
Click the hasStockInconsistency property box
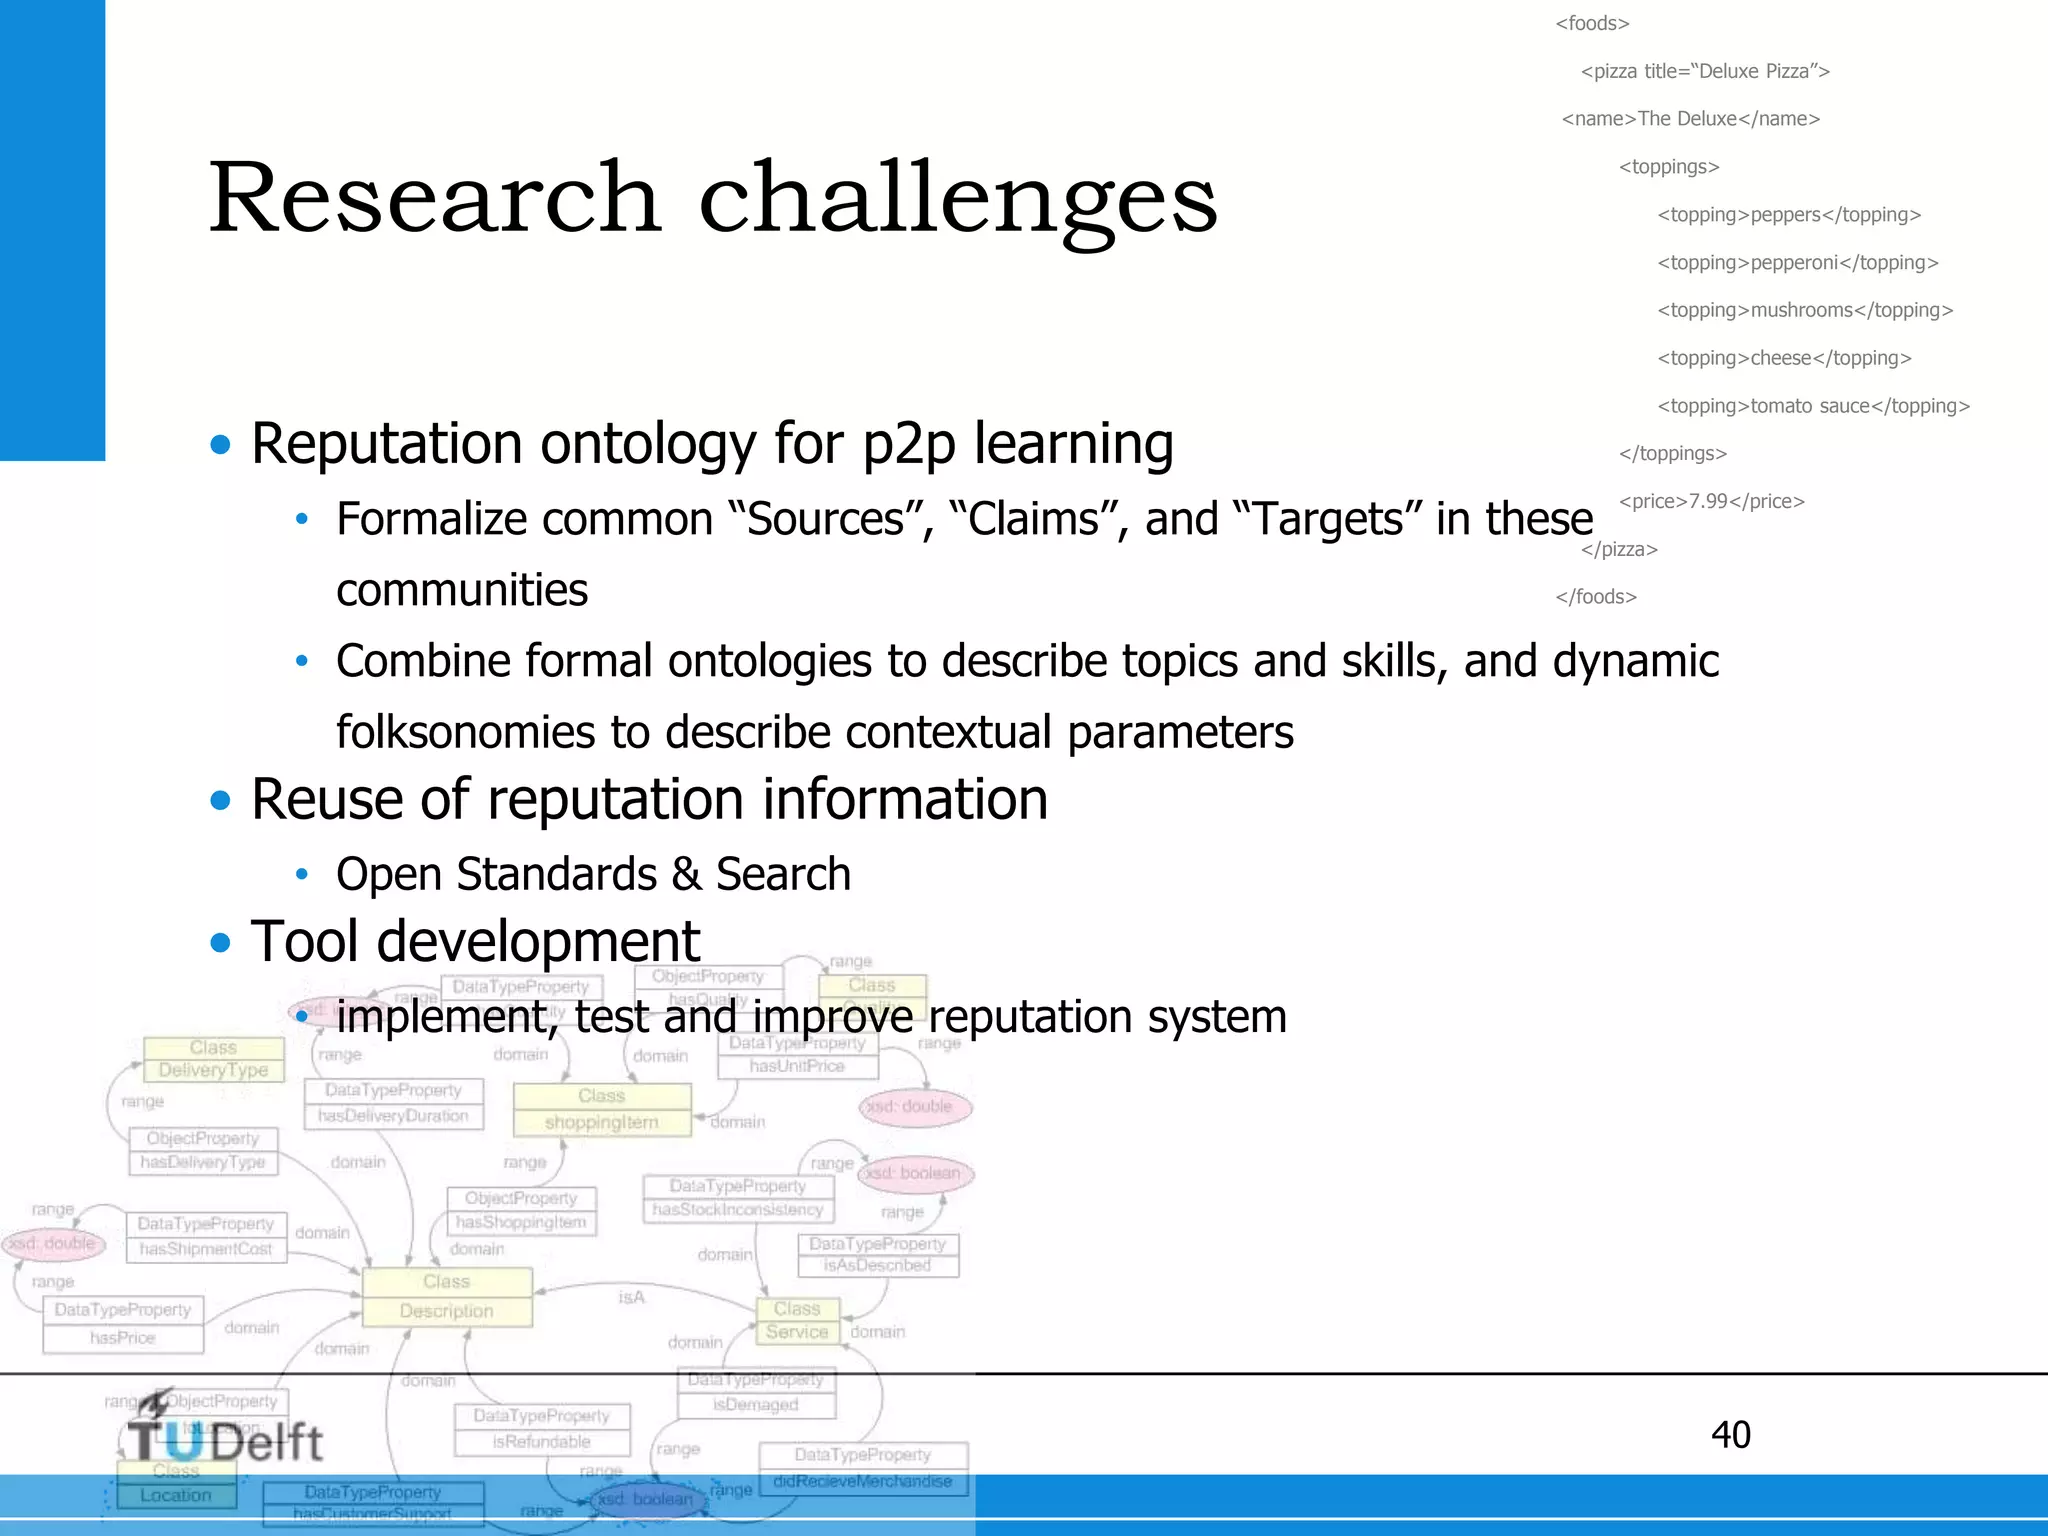coord(738,1198)
